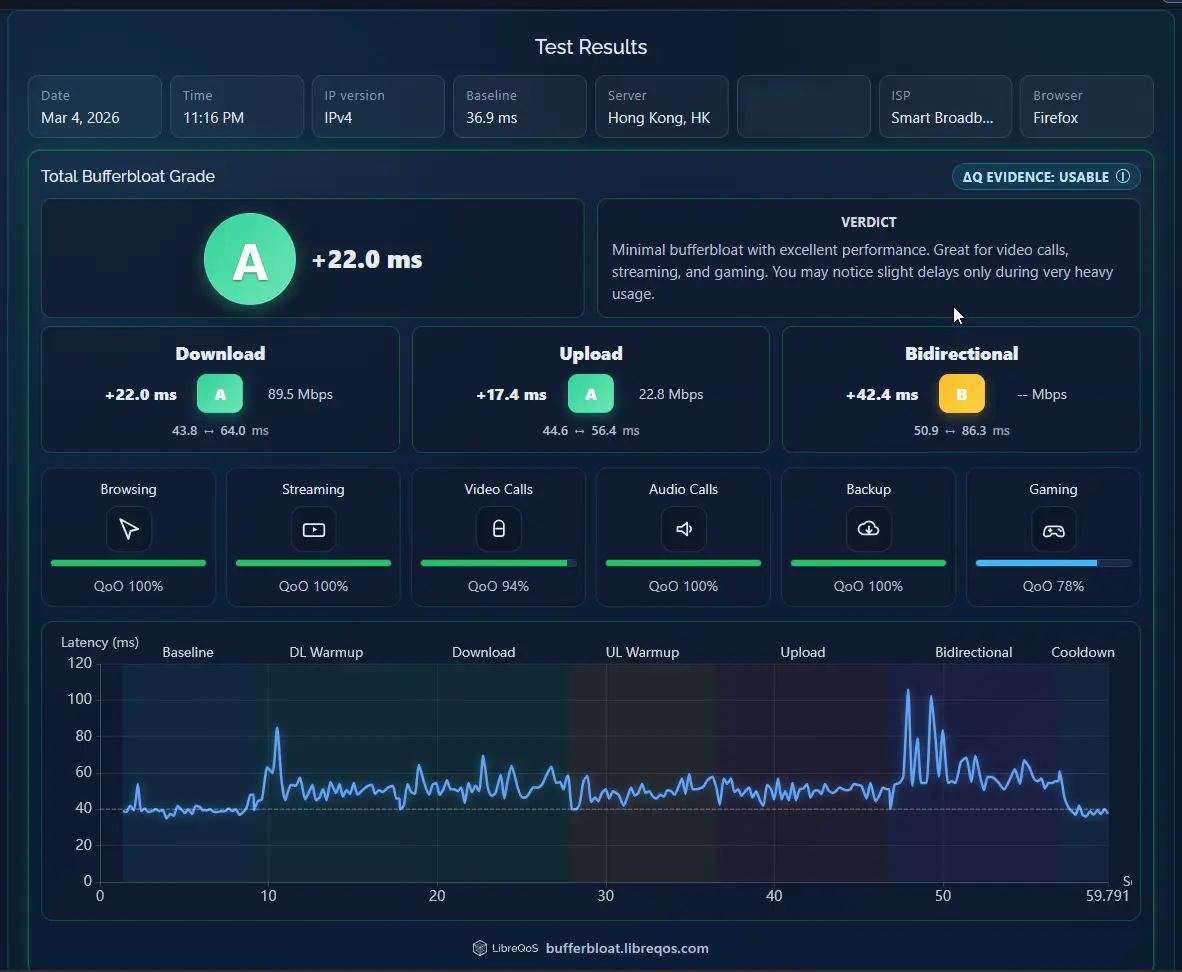The image size is (1182, 972).
Task: Click the Backup cloud download icon
Action: [868, 529]
